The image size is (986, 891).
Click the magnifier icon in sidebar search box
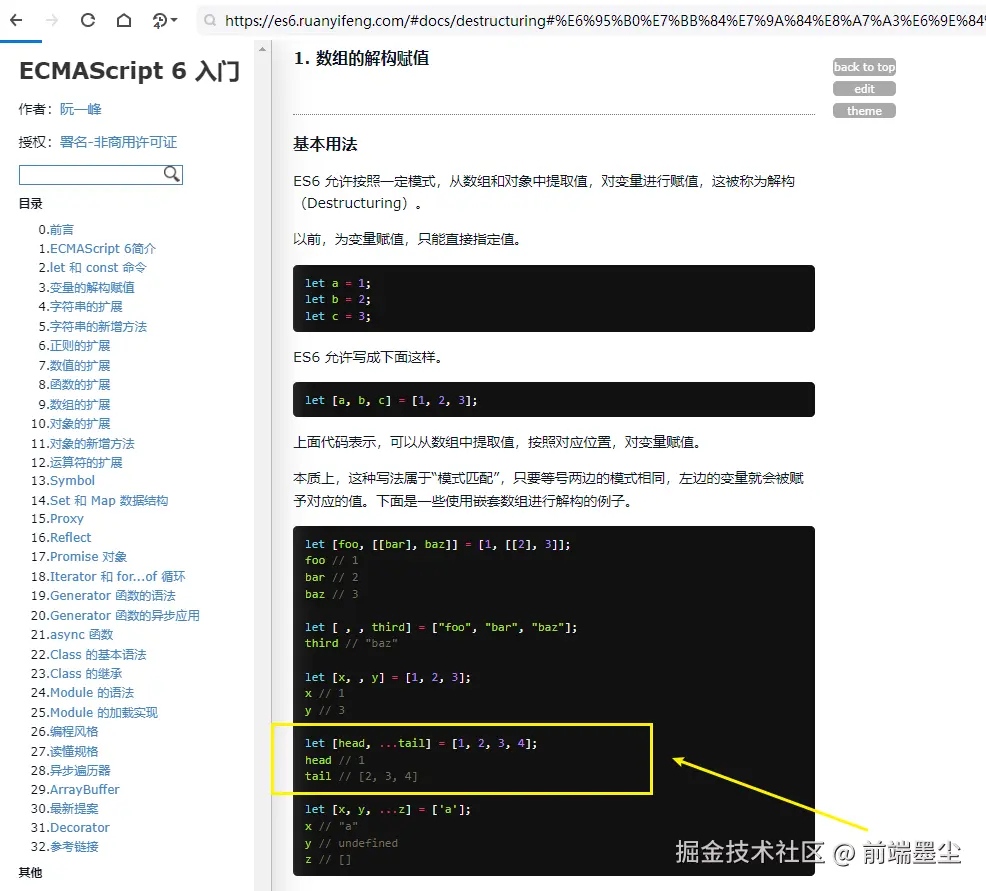[172, 174]
